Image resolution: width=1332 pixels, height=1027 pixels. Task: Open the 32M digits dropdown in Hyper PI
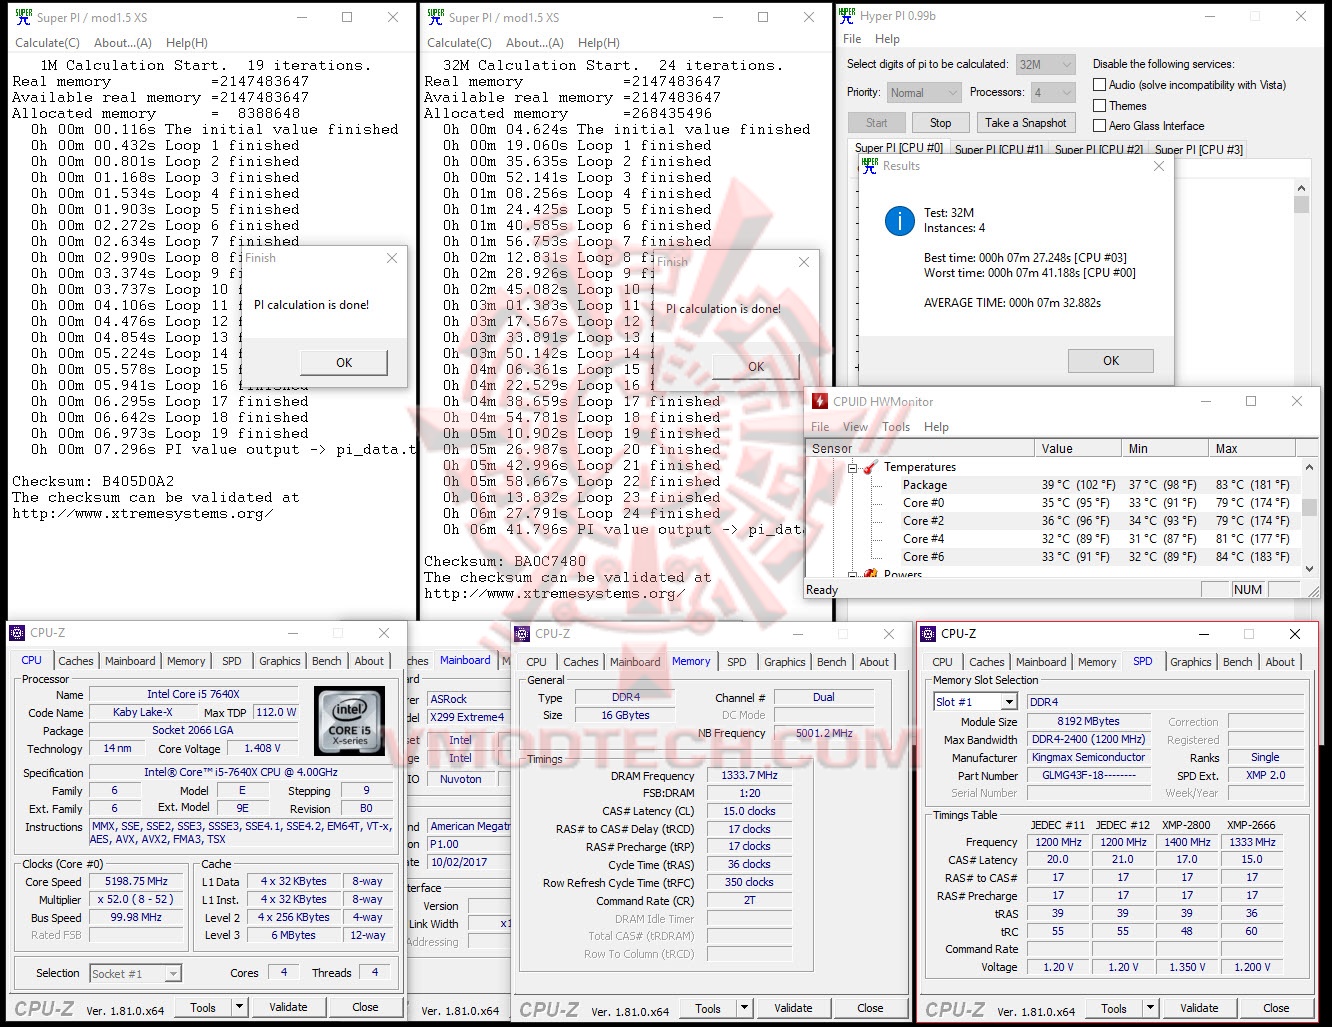[x=1046, y=64]
